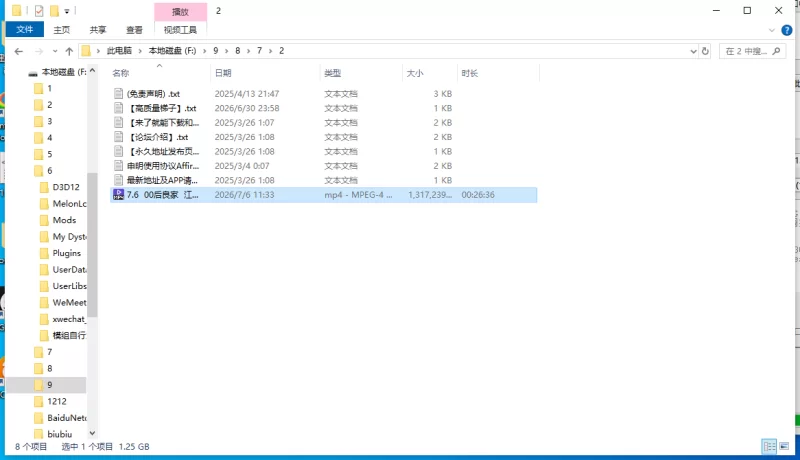Click the duration value 00:26:36
This screenshot has height=460, width=800.
pyautogui.click(x=478, y=195)
